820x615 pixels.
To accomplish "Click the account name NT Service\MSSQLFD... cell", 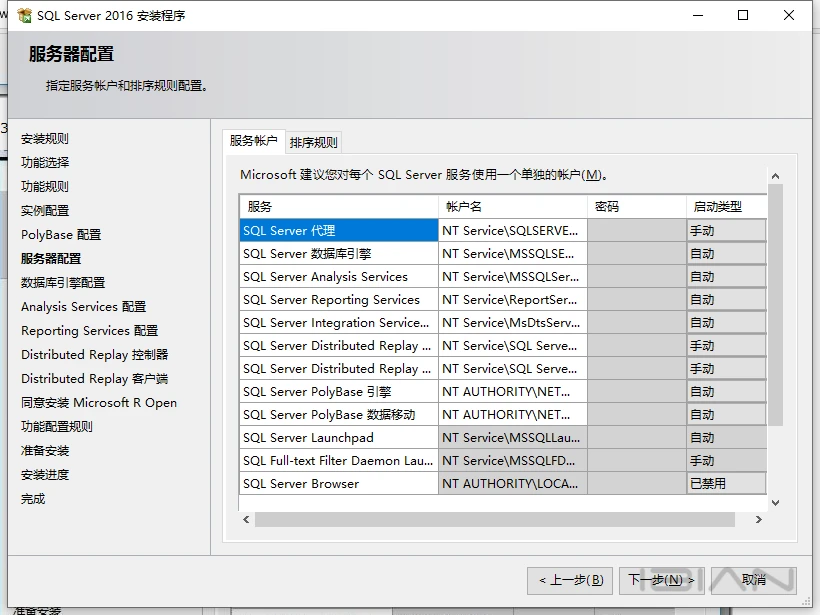I will pos(512,461).
